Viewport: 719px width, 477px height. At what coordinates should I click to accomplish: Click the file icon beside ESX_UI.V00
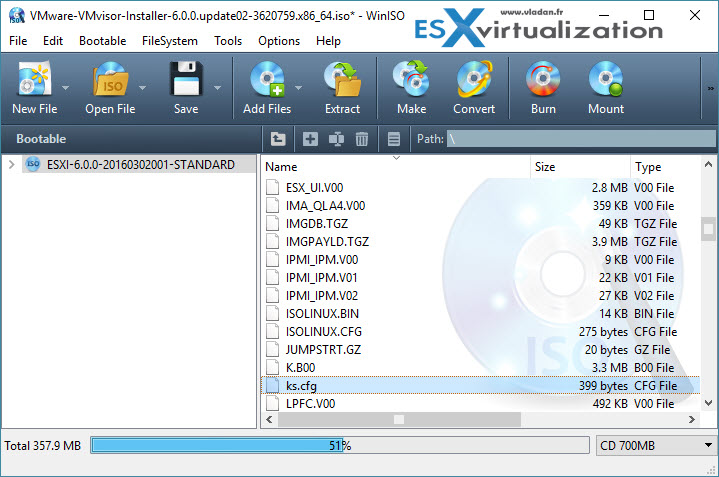click(x=273, y=187)
